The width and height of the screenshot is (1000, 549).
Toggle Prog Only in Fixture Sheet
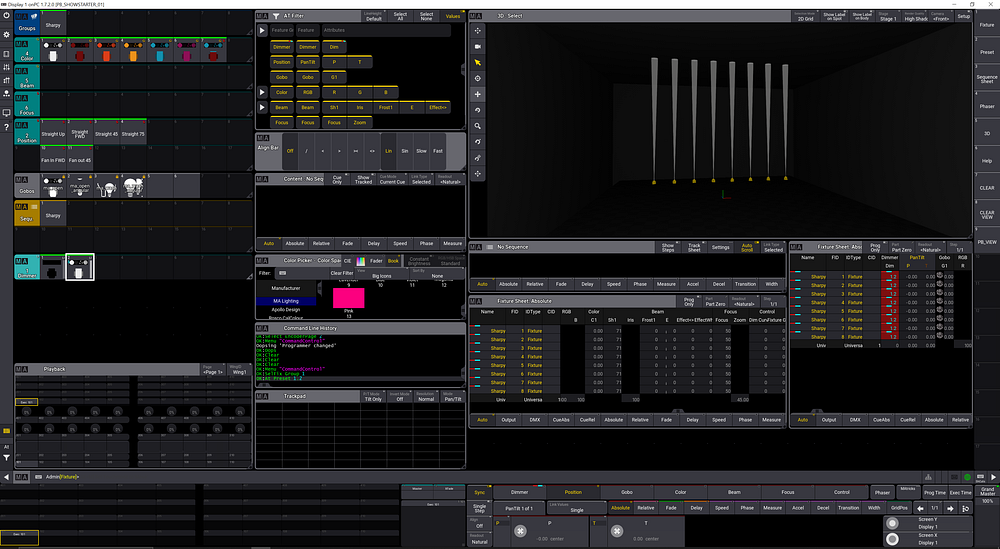click(x=688, y=301)
